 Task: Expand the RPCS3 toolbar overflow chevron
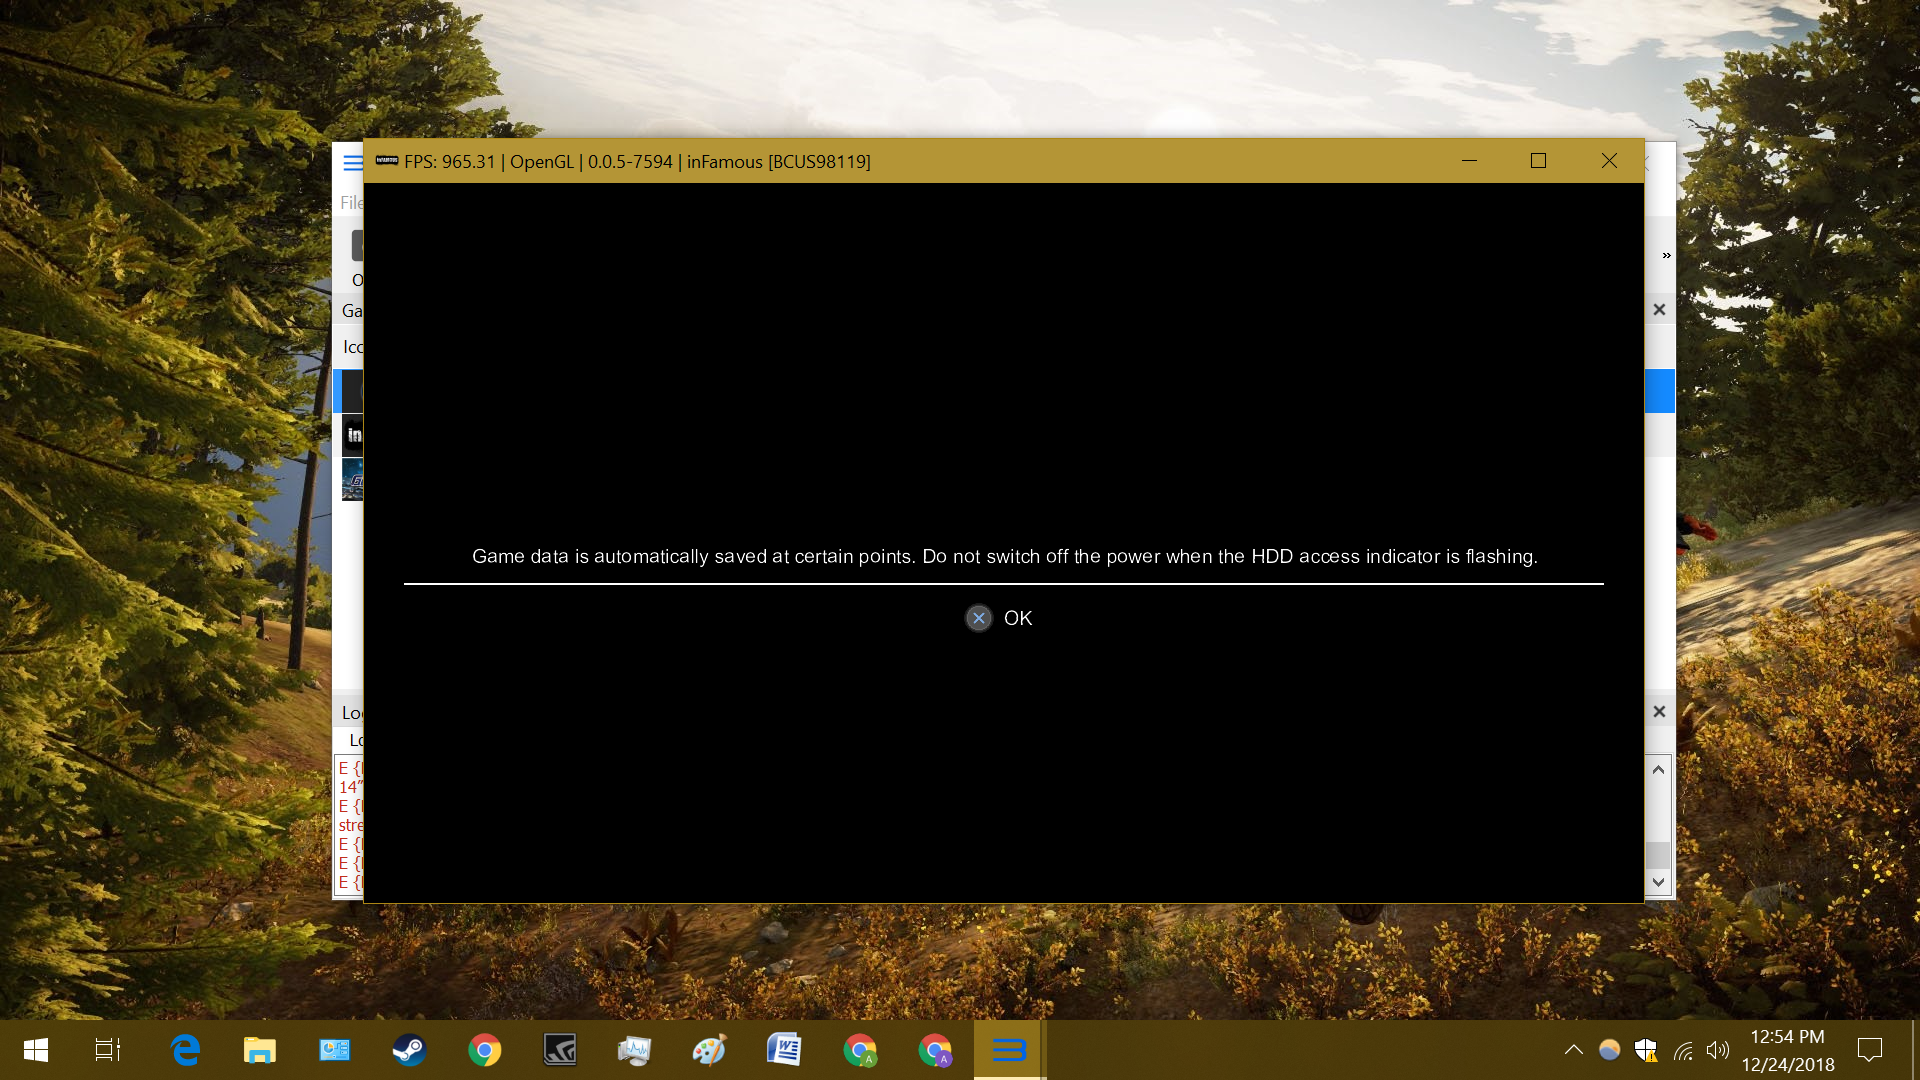coord(1666,256)
